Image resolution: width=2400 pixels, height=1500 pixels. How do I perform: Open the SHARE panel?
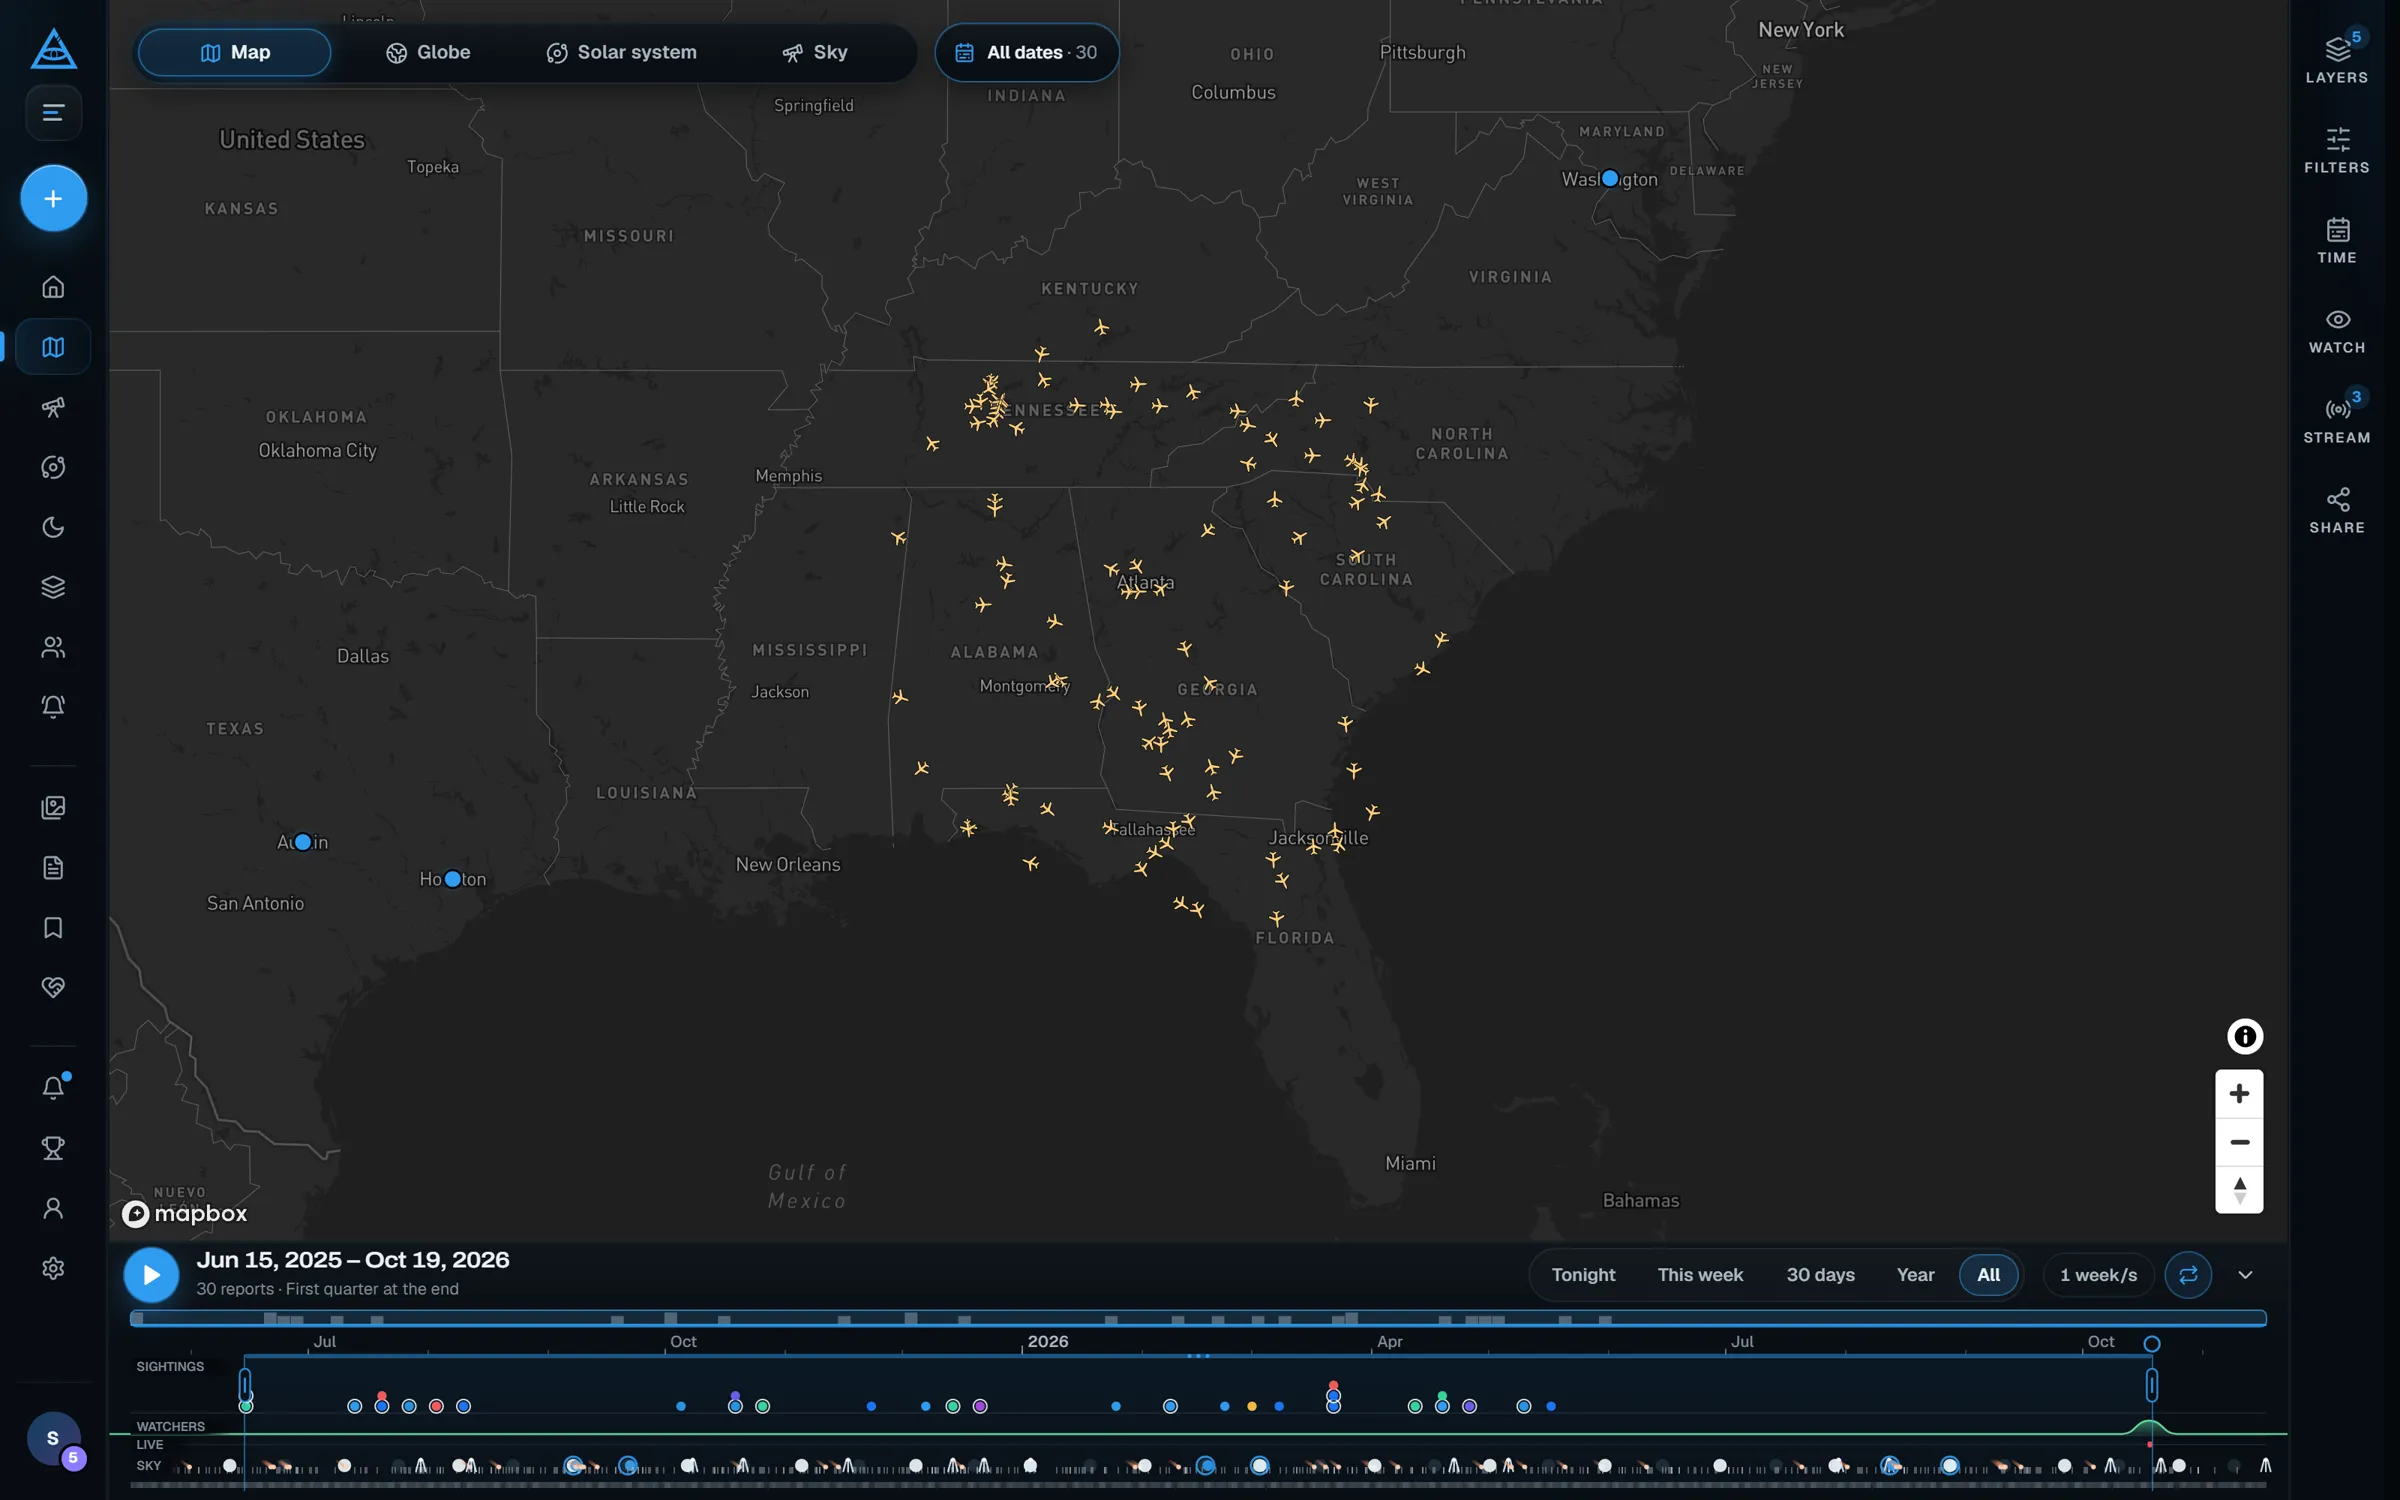click(x=2337, y=510)
